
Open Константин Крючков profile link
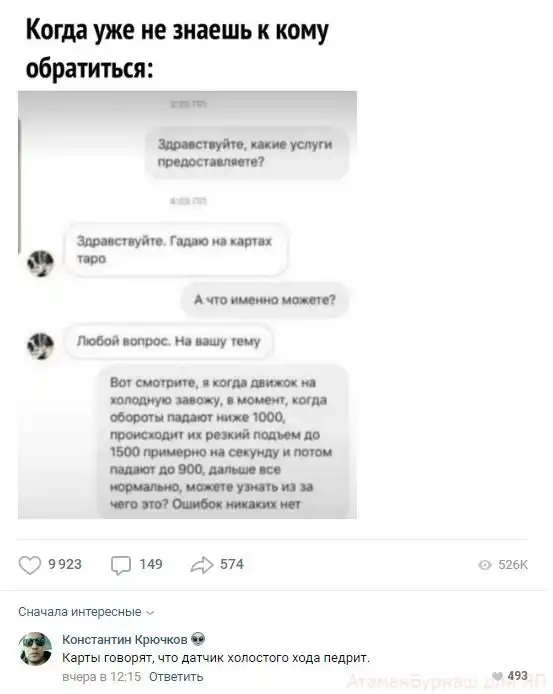coord(125,640)
